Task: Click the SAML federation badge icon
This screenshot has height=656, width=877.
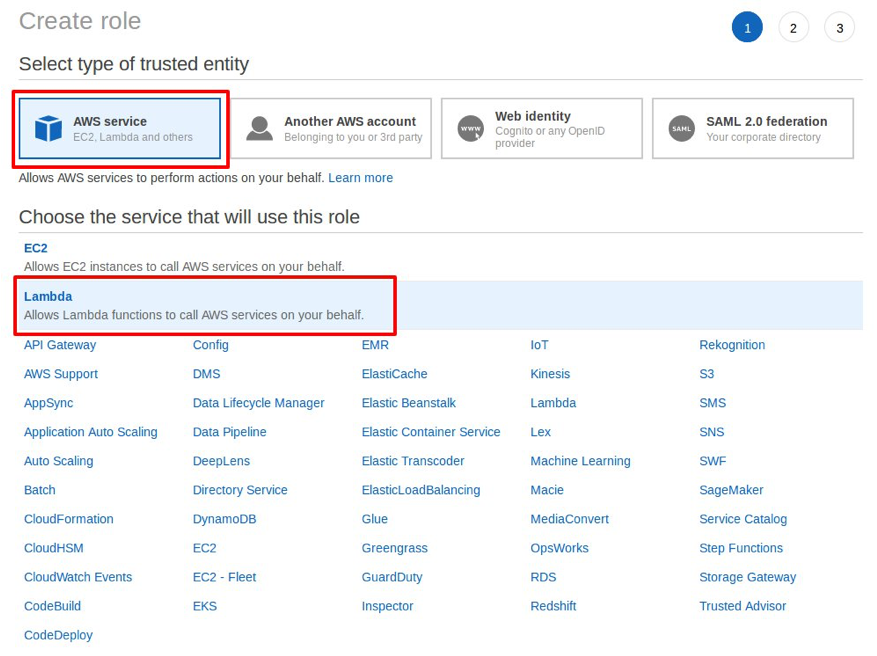Action: click(682, 129)
